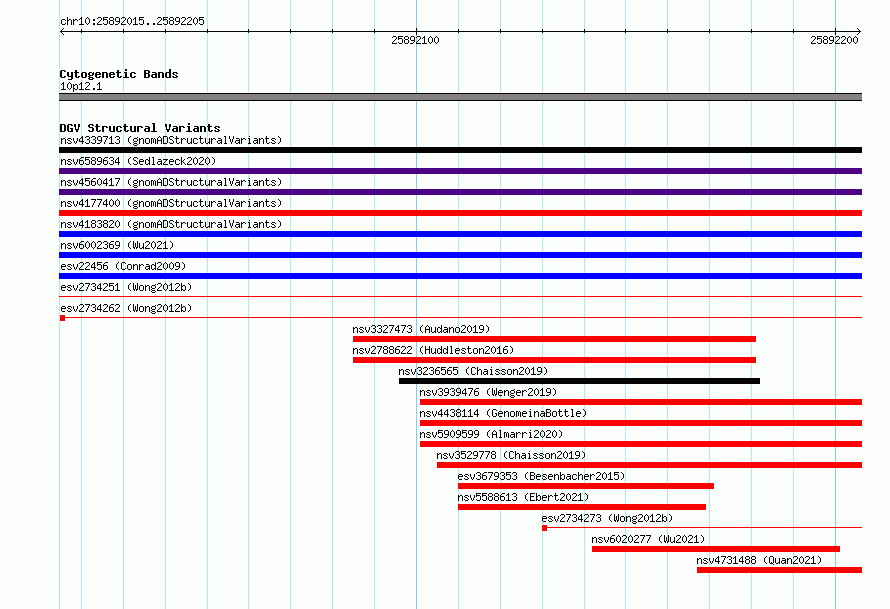Open variant esv22456 (Conrad2009) label
This screenshot has width=890, height=609.
(123, 266)
